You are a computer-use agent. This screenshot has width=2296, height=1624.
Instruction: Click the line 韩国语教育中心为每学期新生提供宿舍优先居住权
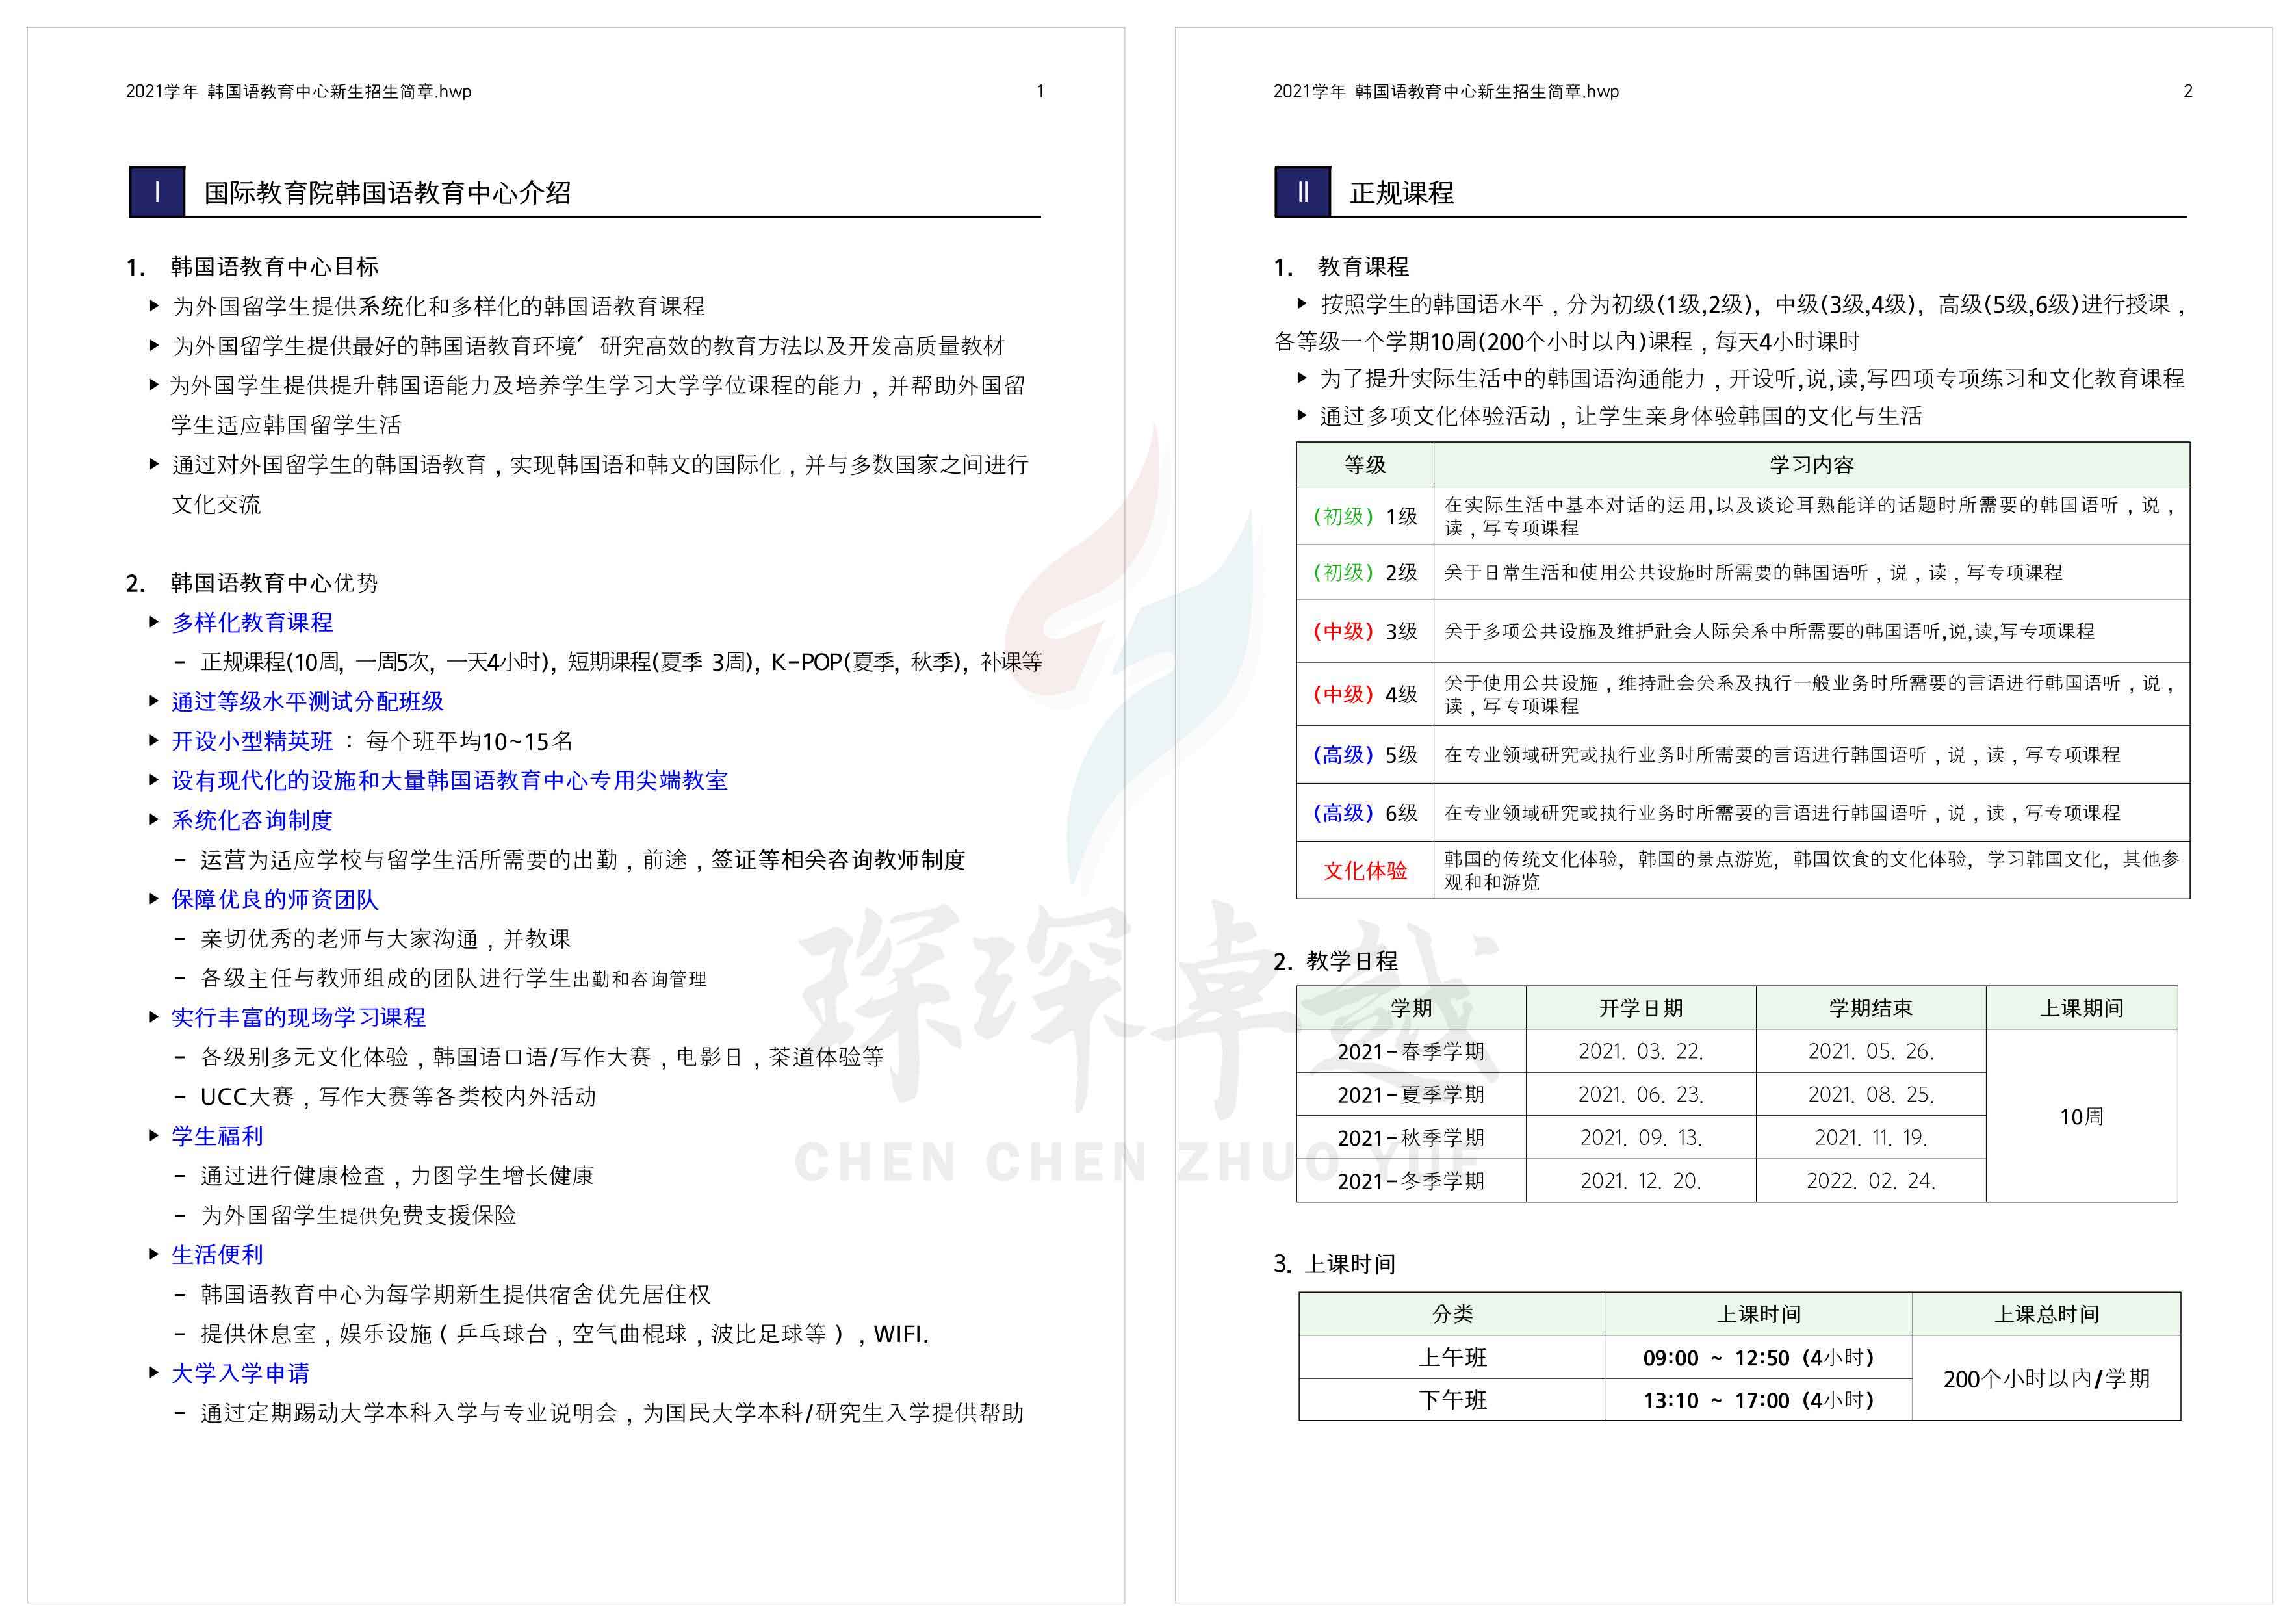tap(455, 1294)
